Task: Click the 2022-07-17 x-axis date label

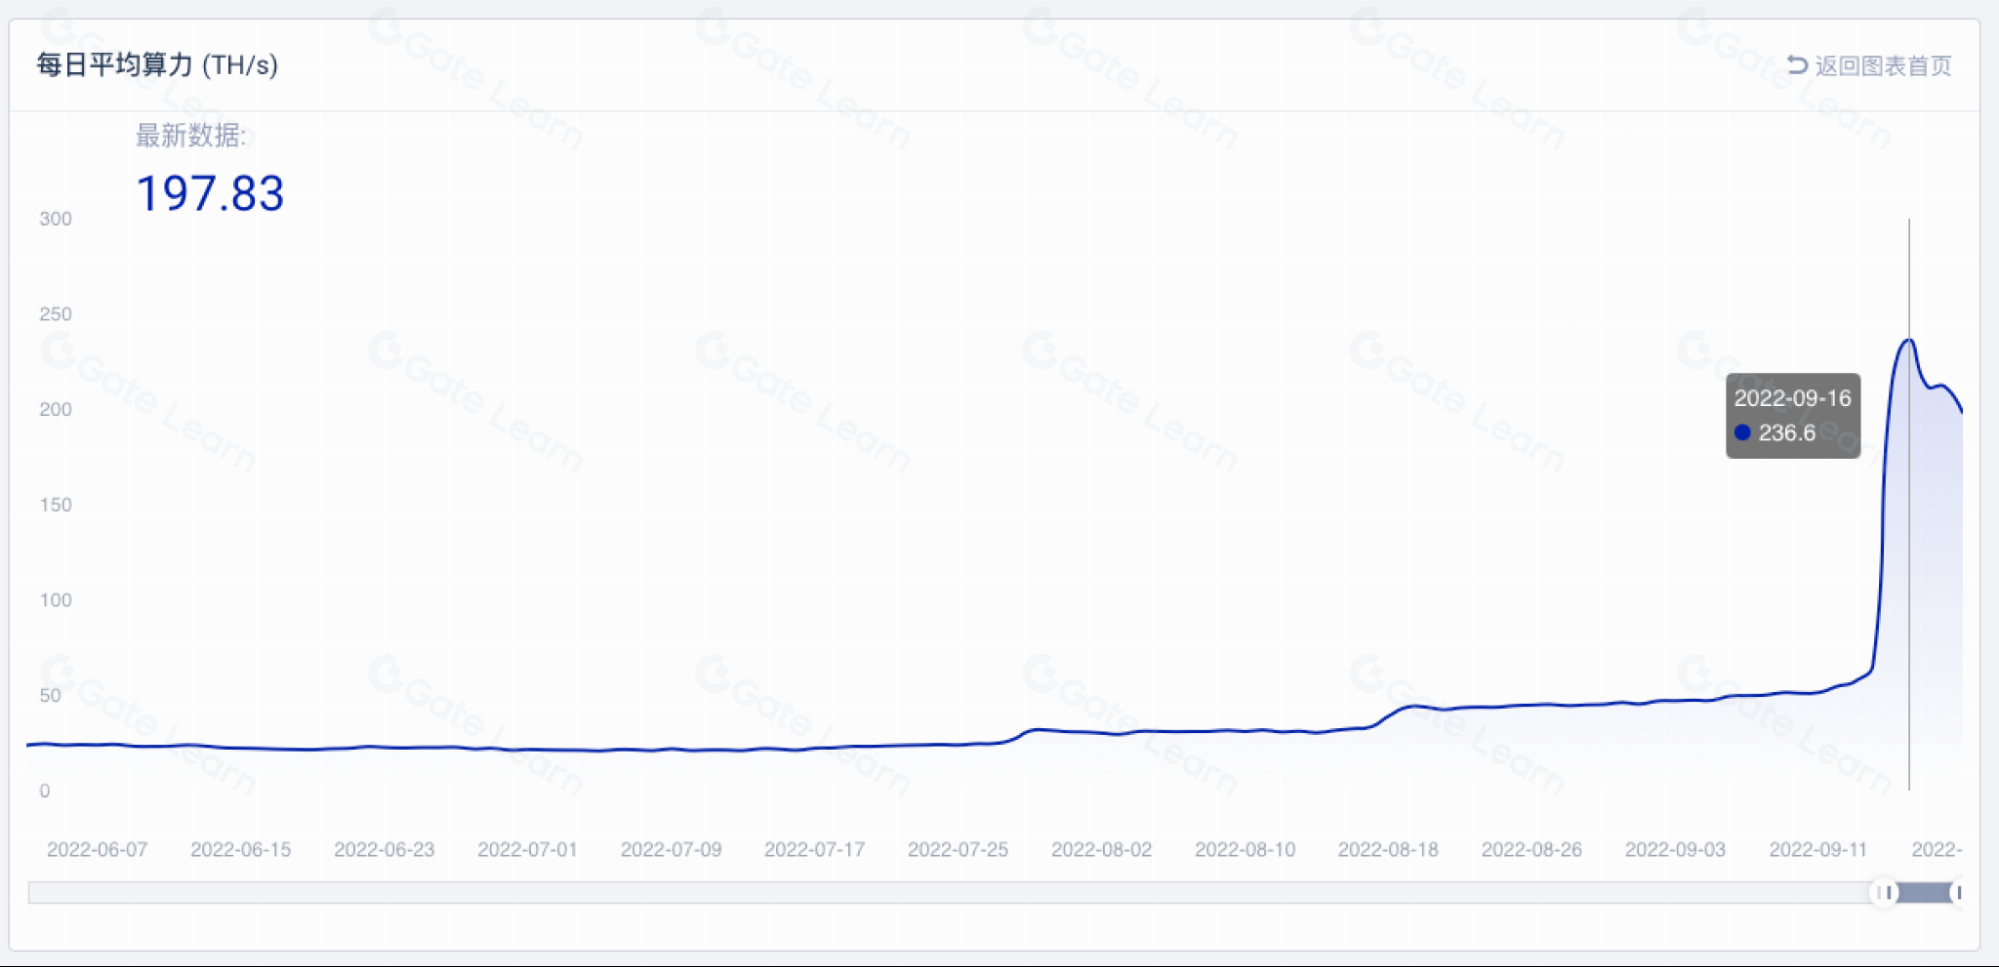Action: click(x=814, y=849)
